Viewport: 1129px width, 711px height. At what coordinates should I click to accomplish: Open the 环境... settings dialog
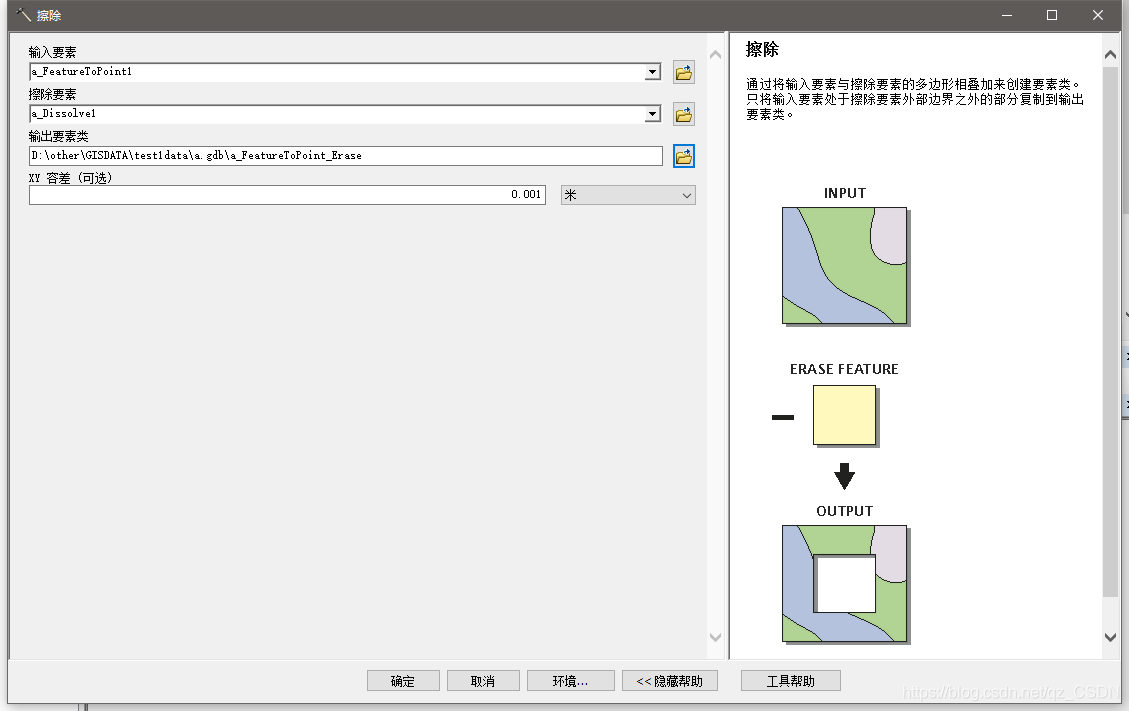point(570,680)
